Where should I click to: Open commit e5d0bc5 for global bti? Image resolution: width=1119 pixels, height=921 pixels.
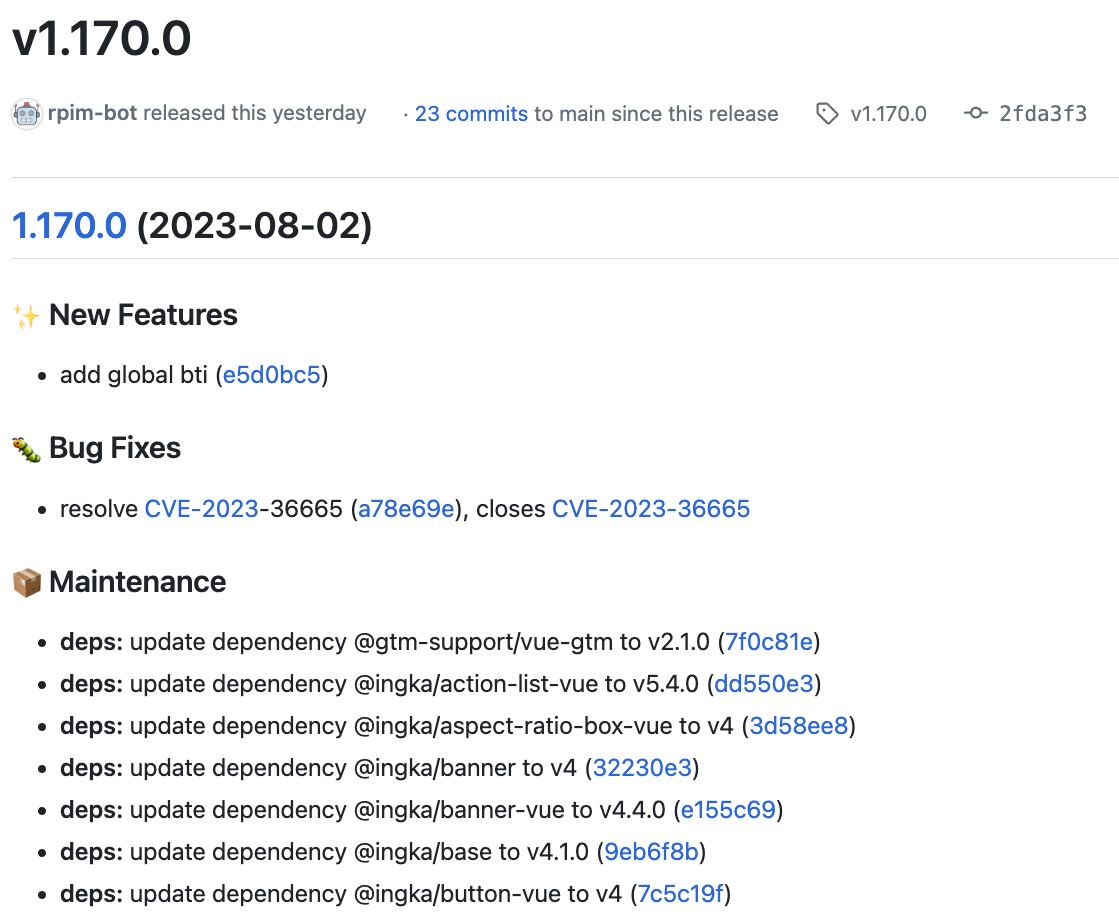pos(272,375)
